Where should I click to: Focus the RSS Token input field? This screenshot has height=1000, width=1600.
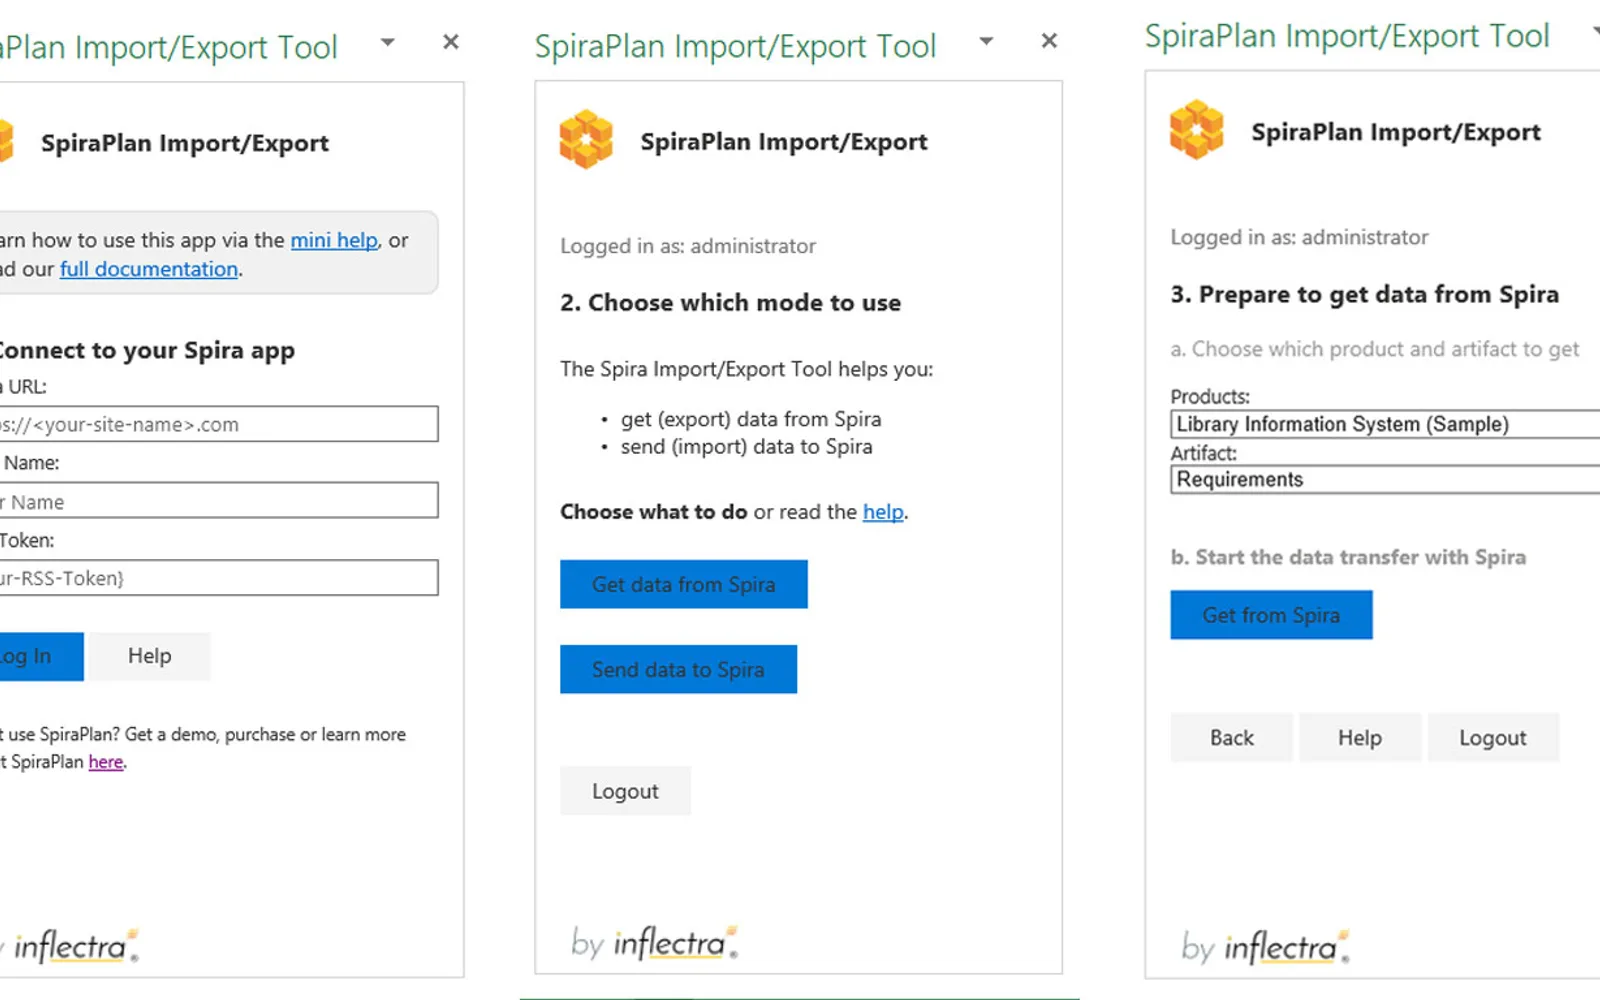(218, 578)
